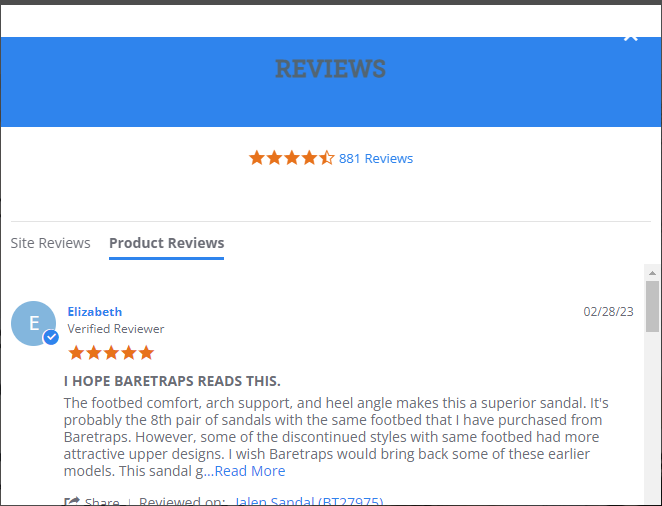The height and width of the screenshot is (506, 662).
Task: Open the Jalen Sandal (BT27975) product link
Action: (309, 501)
